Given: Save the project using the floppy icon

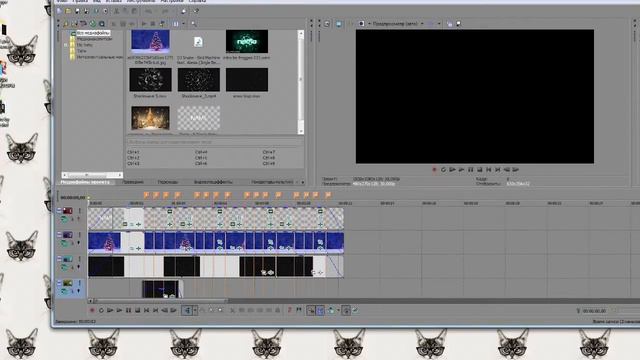Looking at the screenshot, I should 77,11.
